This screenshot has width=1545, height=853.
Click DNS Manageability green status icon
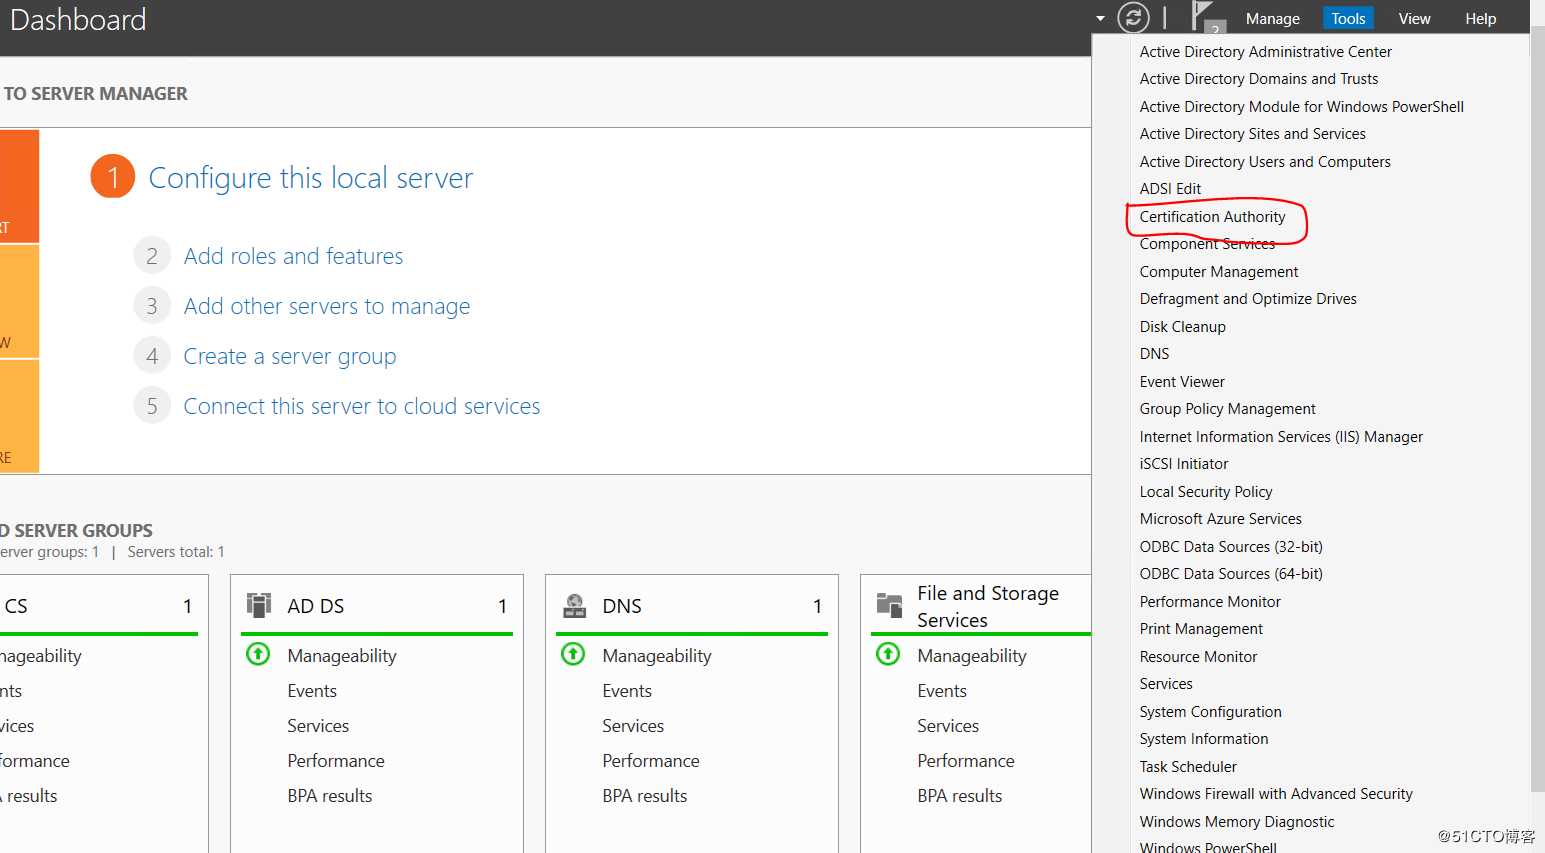[x=573, y=654]
